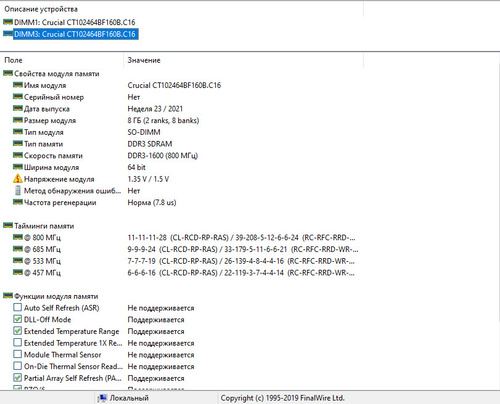
Task: Click memory icon next to Ширина модуля
Action: 18,167
